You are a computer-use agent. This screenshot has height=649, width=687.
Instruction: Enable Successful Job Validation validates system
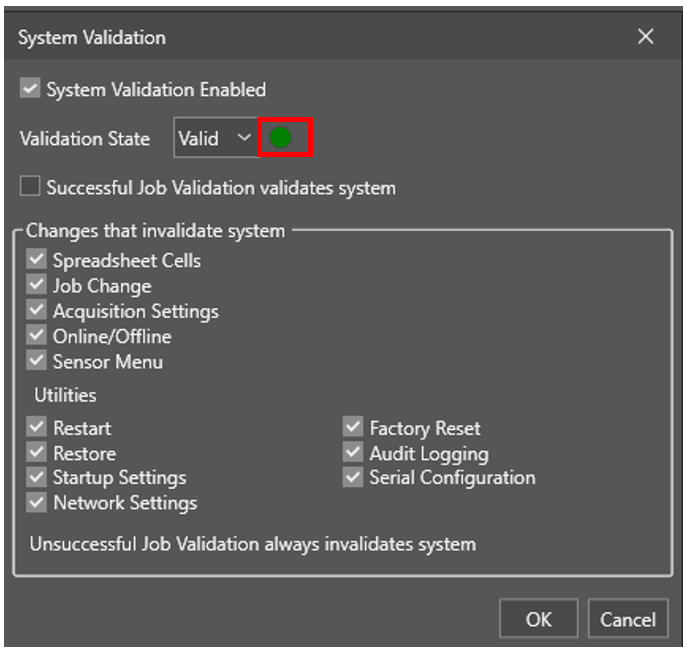pyautogui.click(x=31, y=187)
